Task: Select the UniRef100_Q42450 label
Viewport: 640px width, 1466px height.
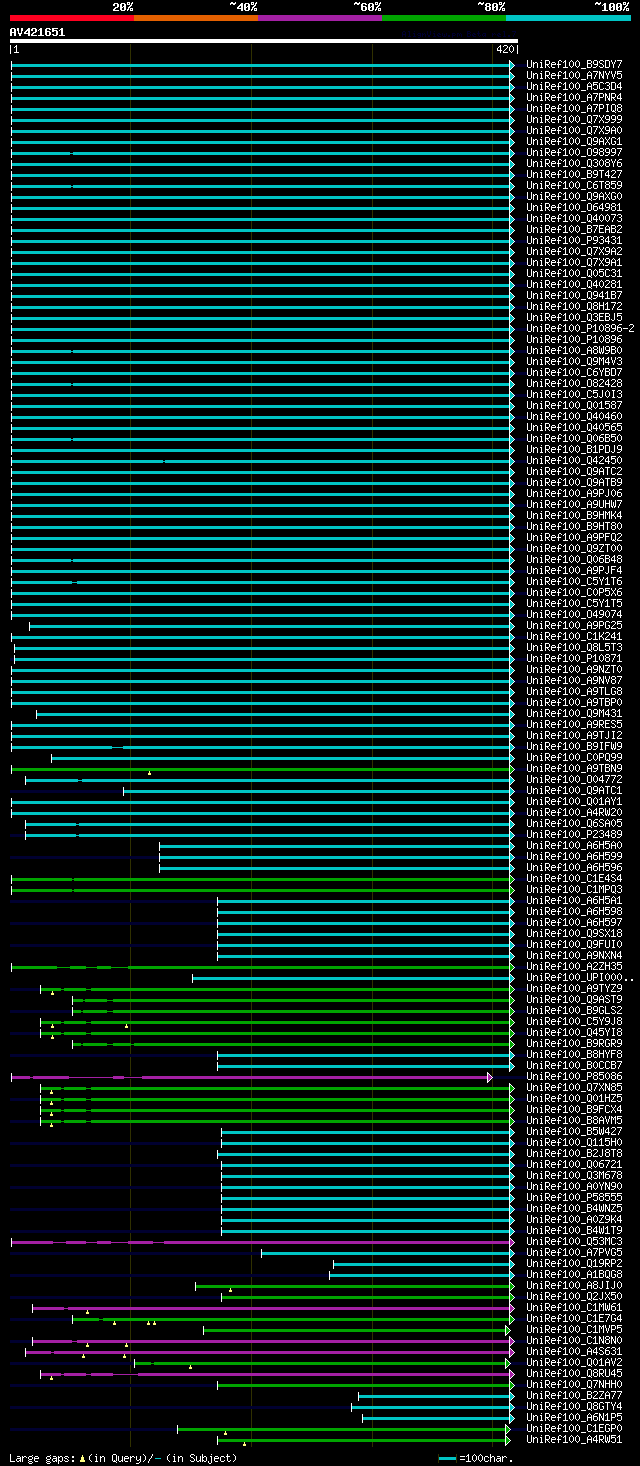Action: point(574,460)
